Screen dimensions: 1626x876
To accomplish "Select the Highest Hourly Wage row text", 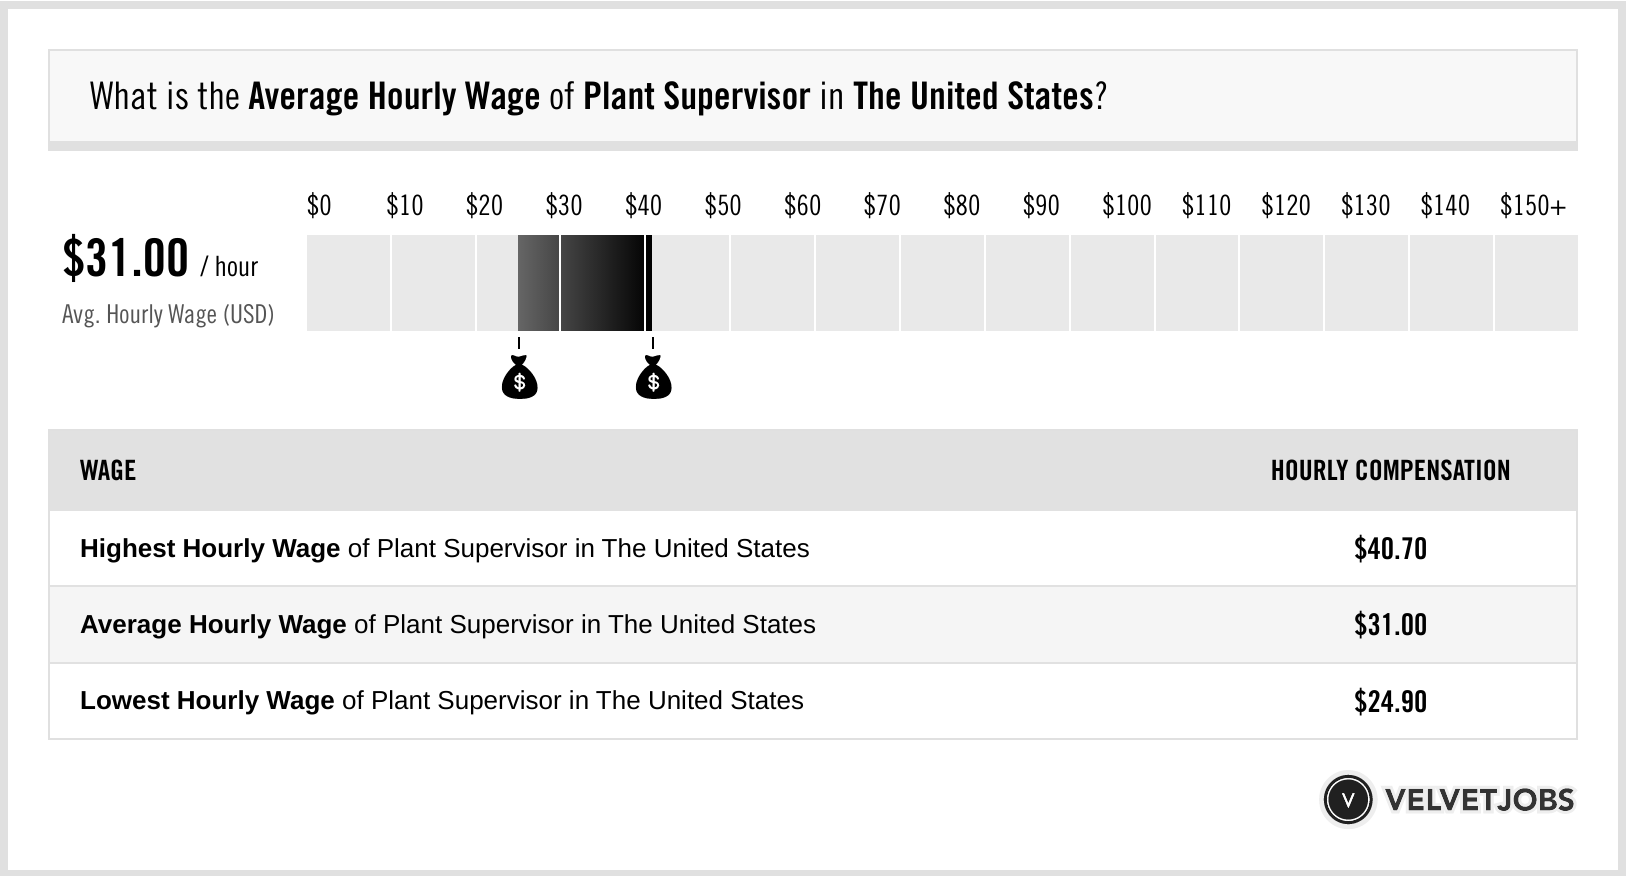I will point(444,549).
